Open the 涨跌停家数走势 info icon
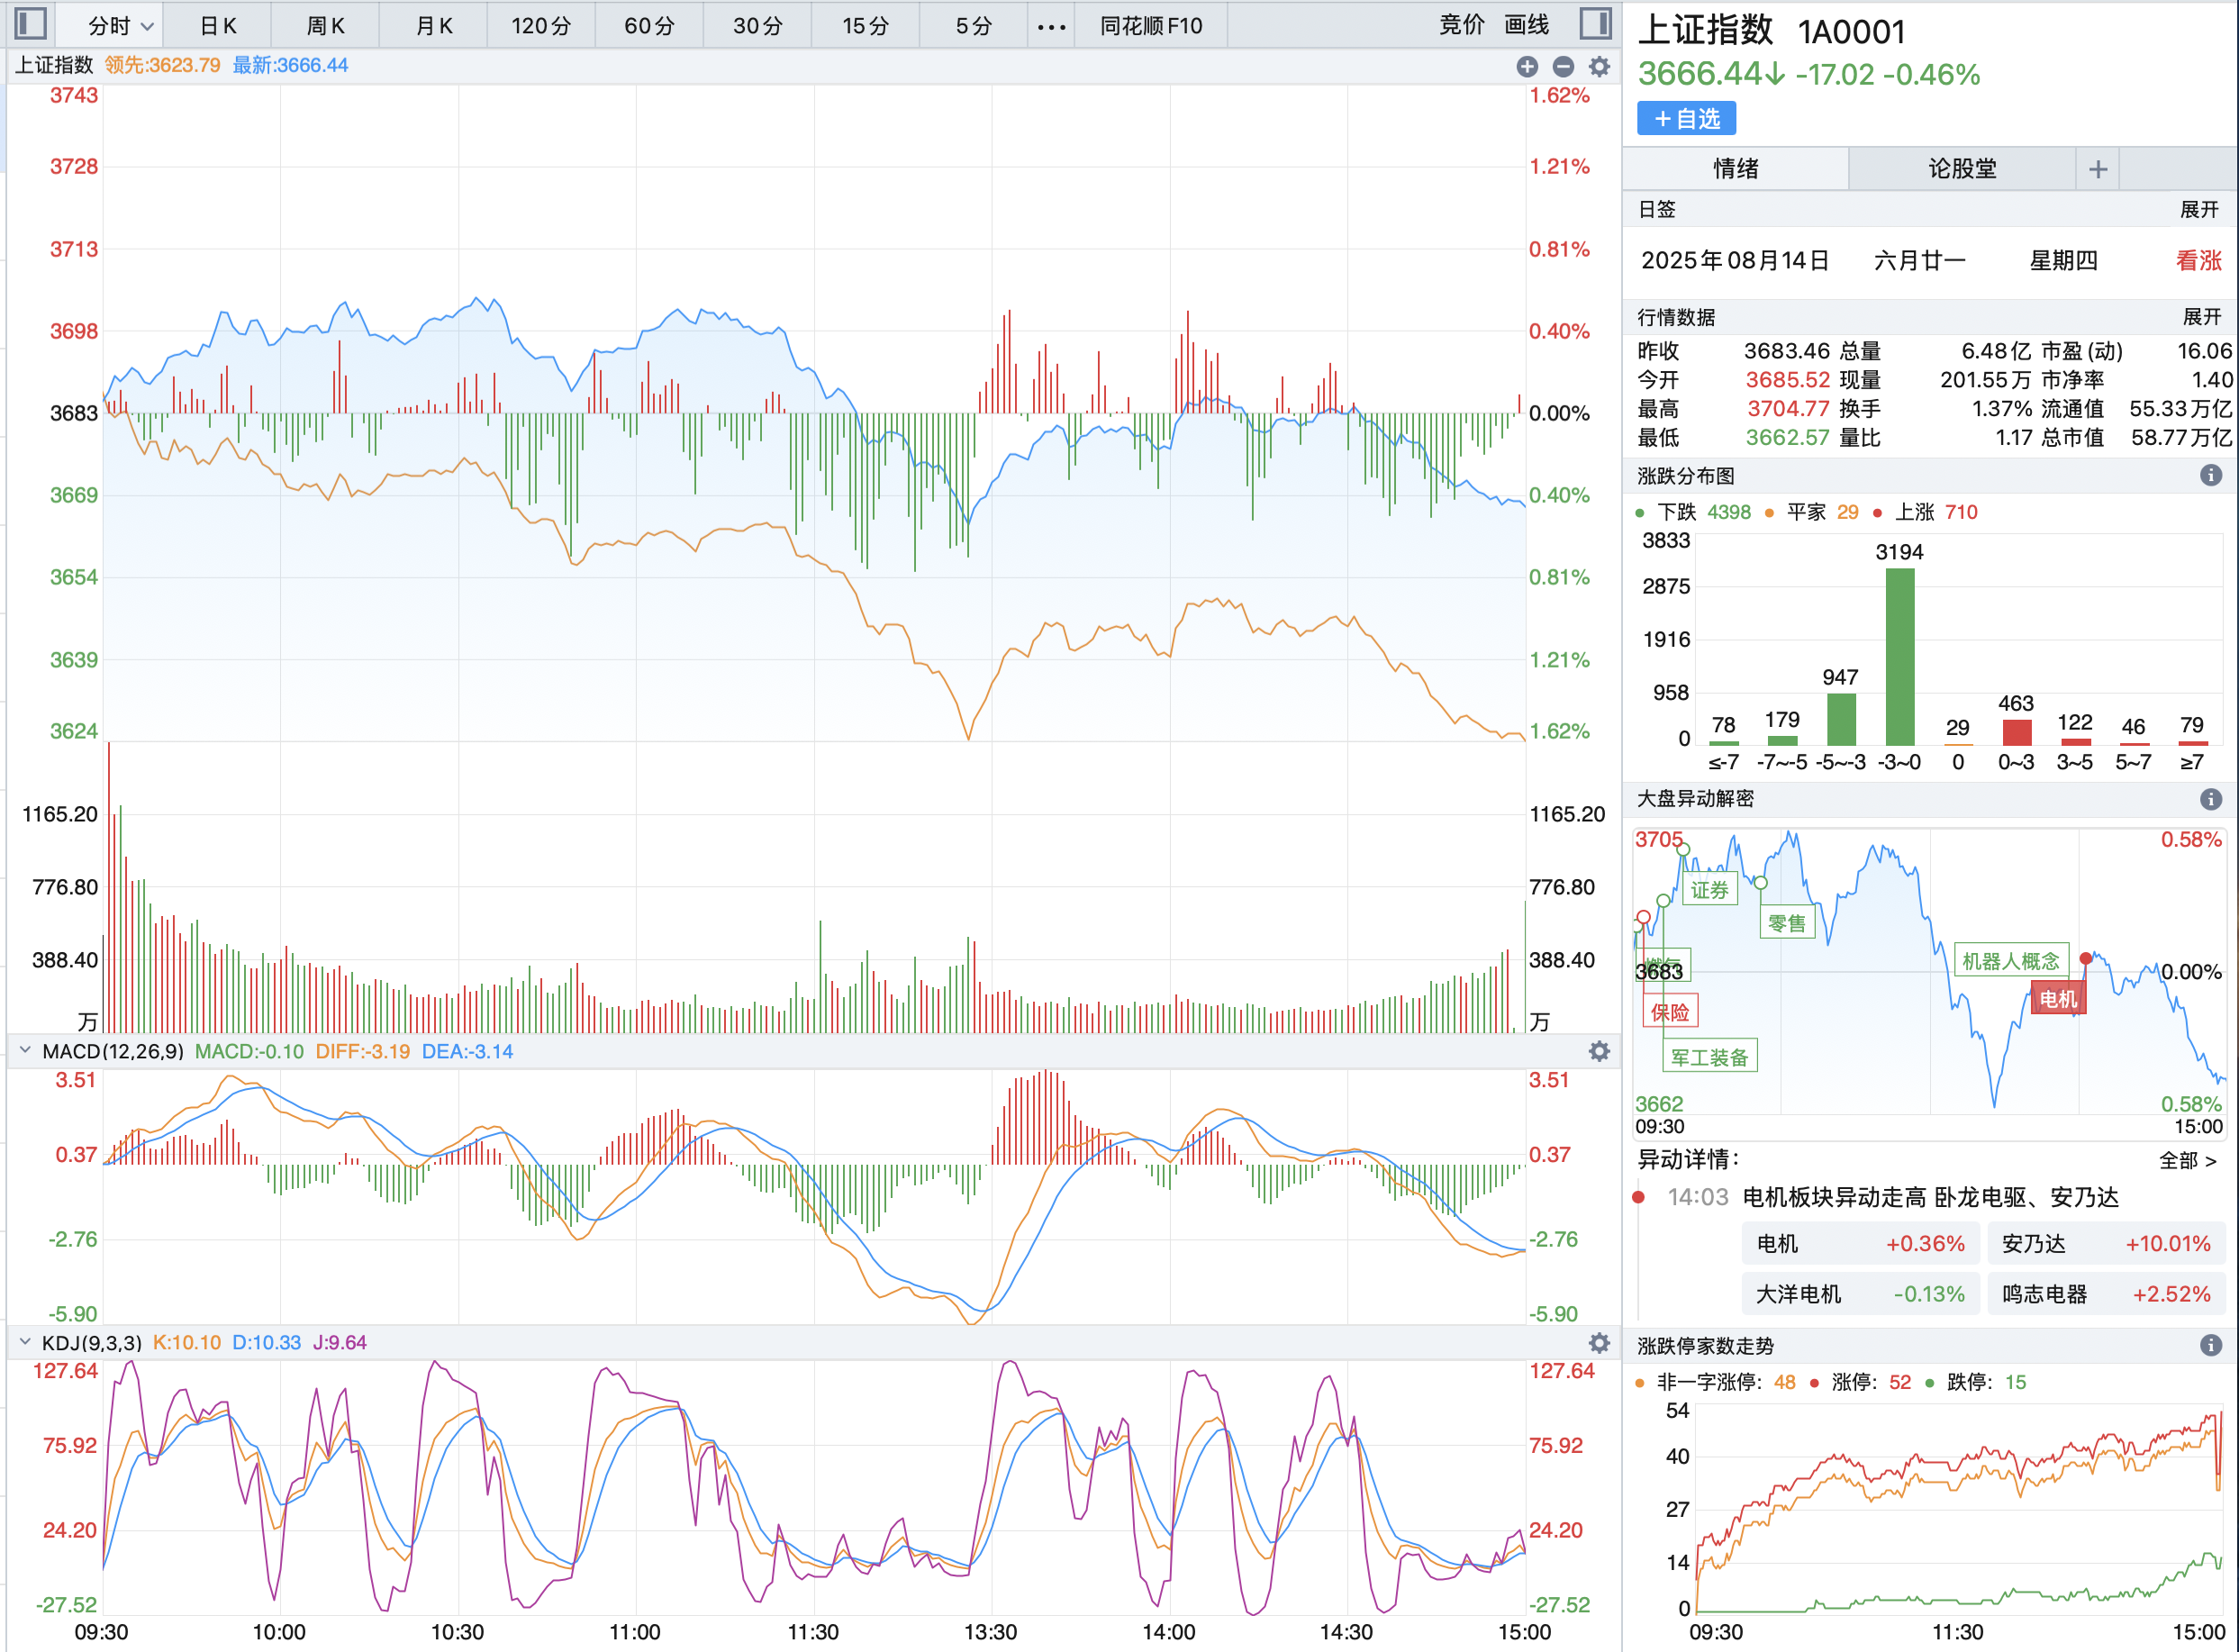This screenshot has width=2239, height=1652. click(2212, 1345)
